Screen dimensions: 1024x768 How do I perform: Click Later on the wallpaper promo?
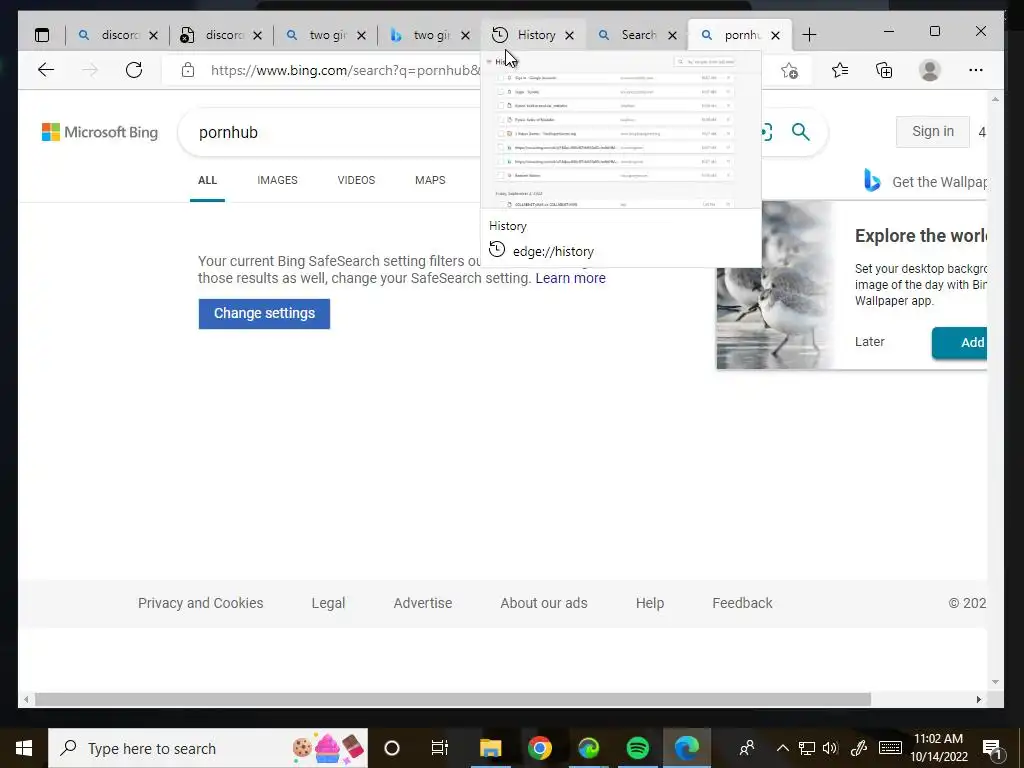(869, 342)
